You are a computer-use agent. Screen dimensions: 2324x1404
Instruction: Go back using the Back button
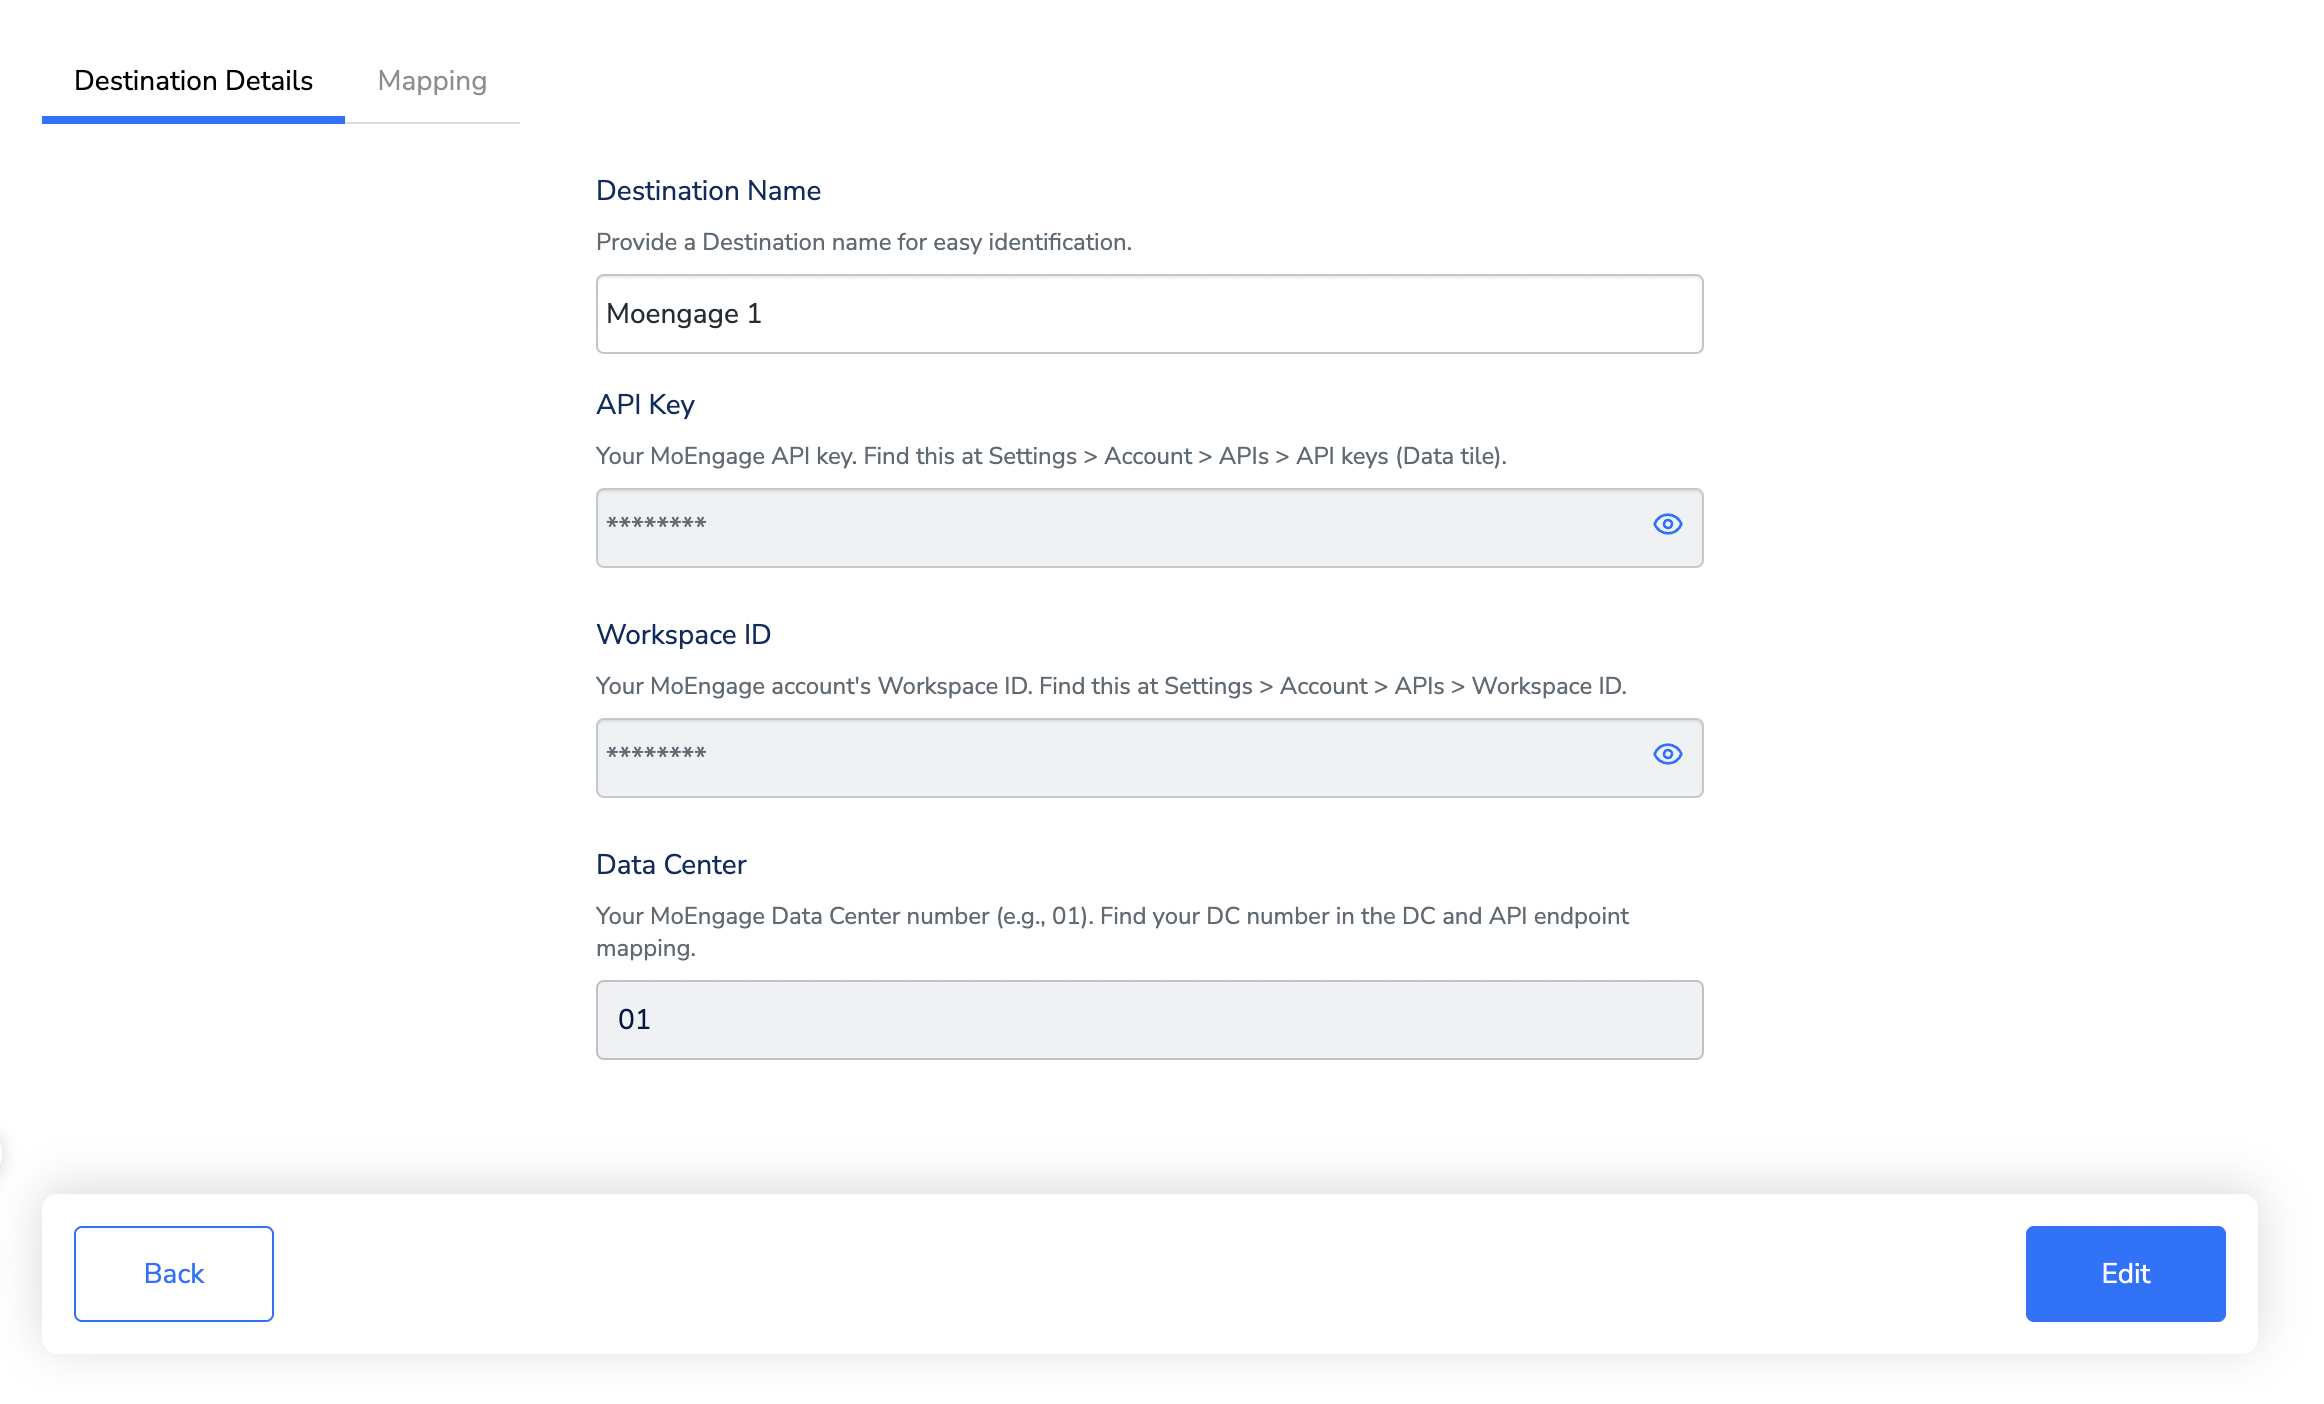[174, 1273]
